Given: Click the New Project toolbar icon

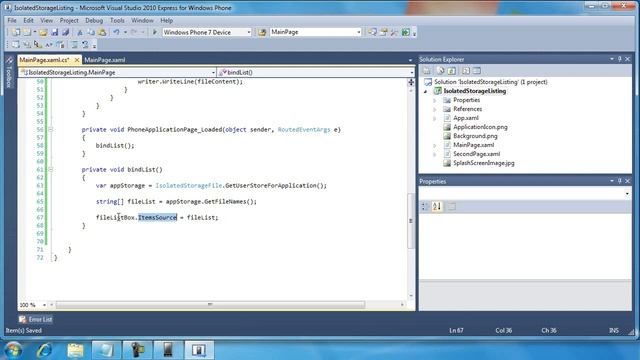Looking at the screenshot, I should tap(16, 32).
